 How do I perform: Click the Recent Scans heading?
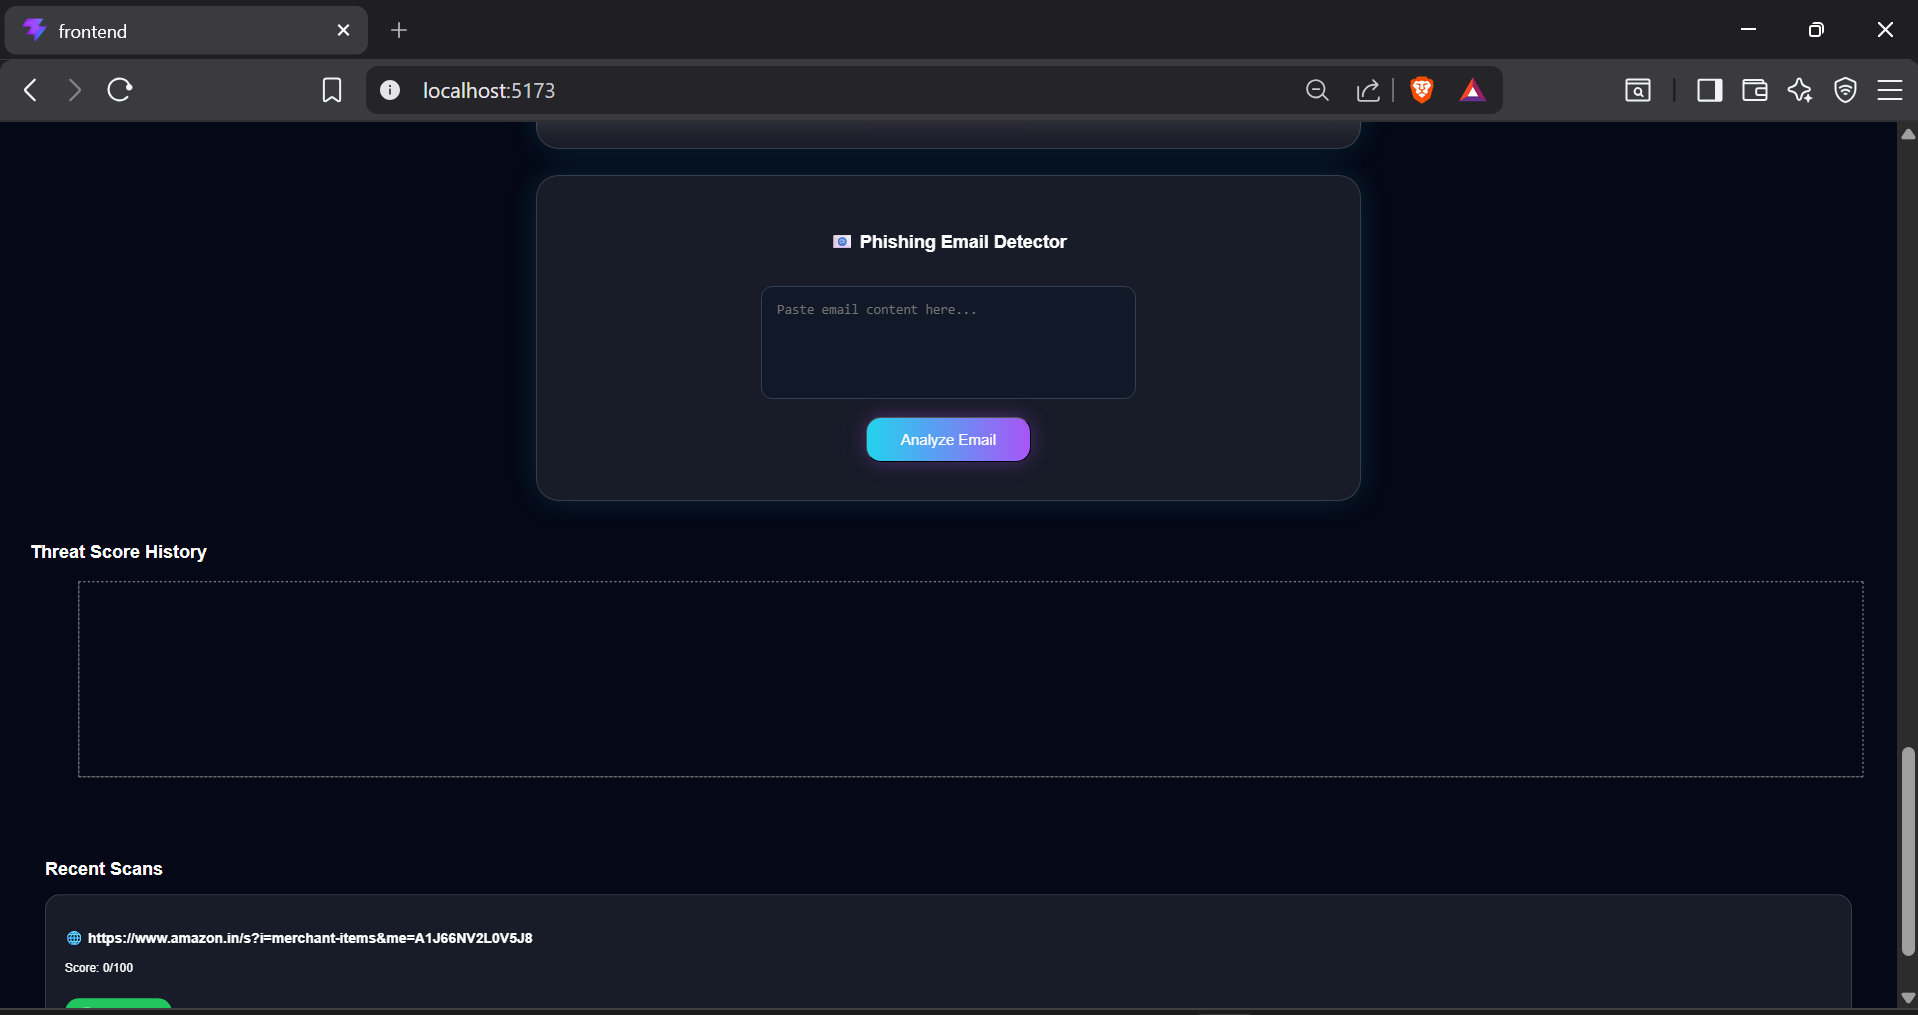(x=104, y=869)
